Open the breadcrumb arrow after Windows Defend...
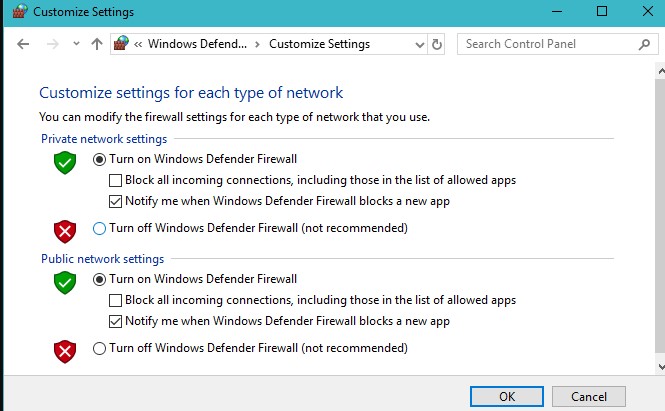 [x=257, y=44]
